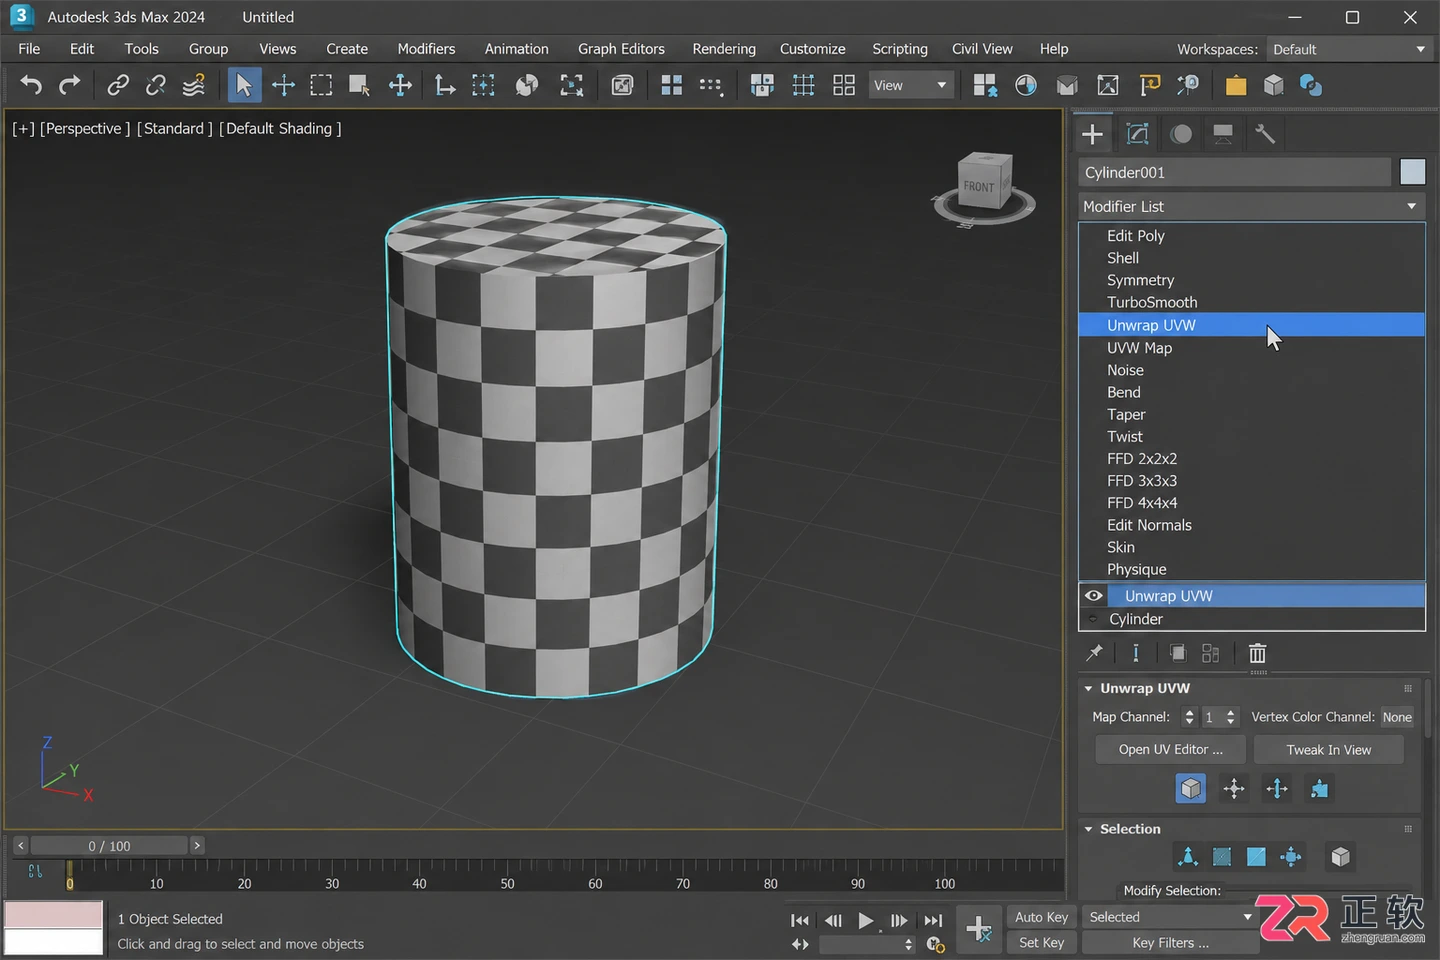This screenshot has width=1440, height=960.
Task: Open the Hierarchy panel tab icon
Action: pyautogui.click(x=1181, y=134)
